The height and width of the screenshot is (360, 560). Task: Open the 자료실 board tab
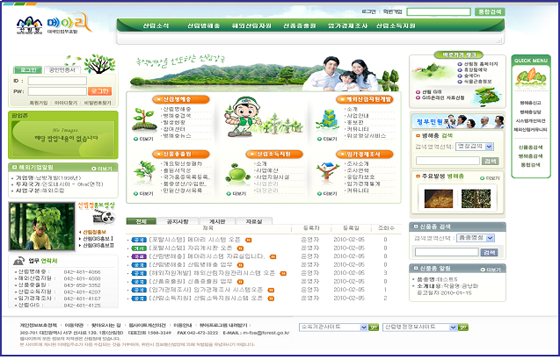click(254, 221)
